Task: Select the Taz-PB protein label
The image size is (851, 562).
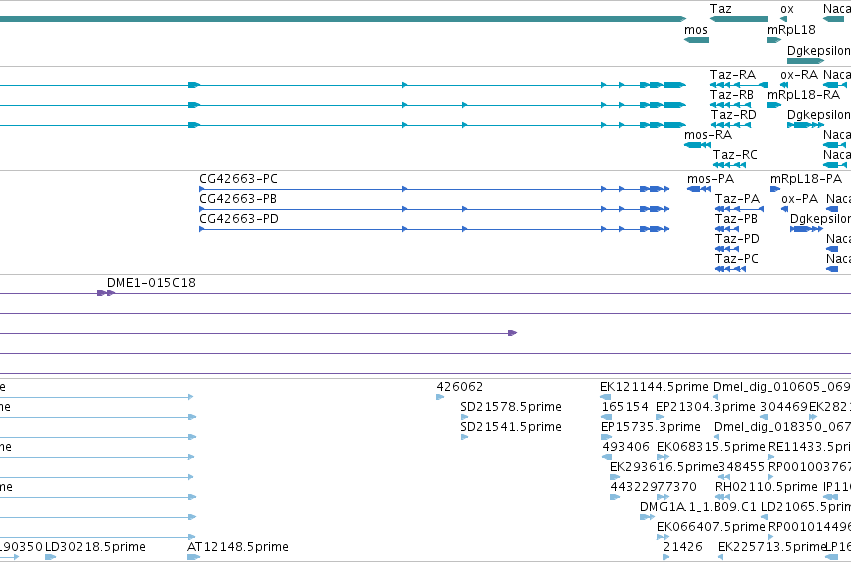Action: coord(736,219)
